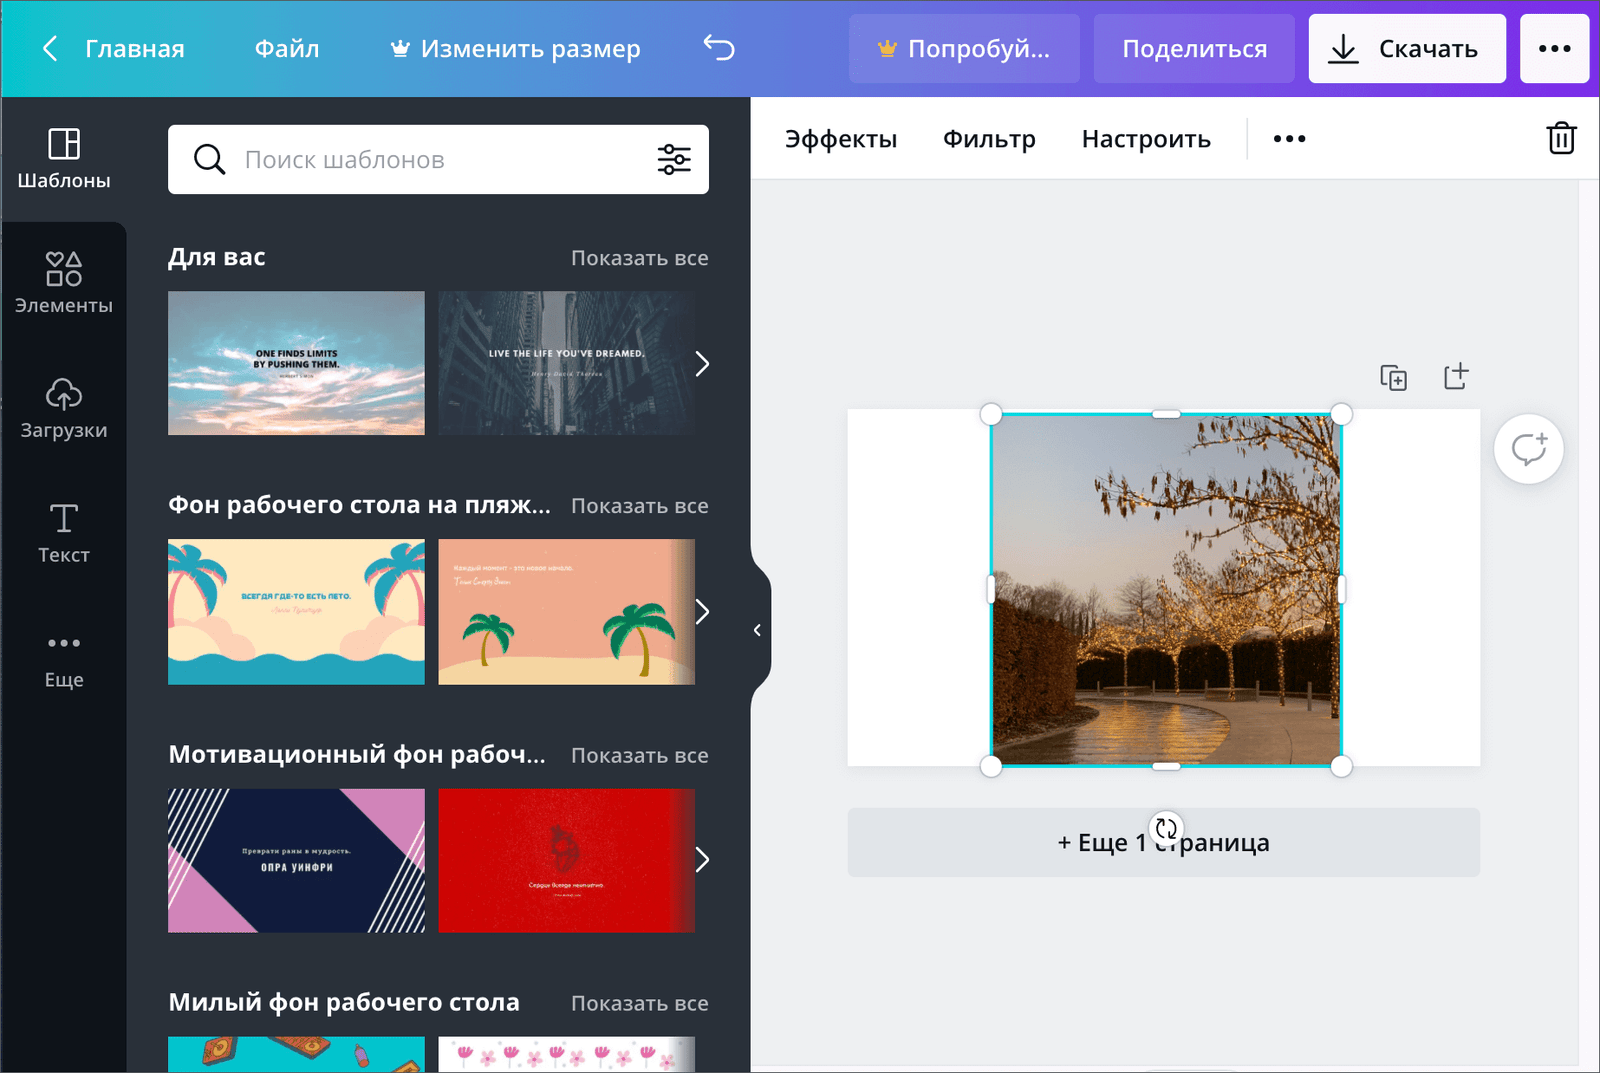Viewport: 1600px width, 1073px height.
Task: Click the rotate handle below the image
Action: pyautogui.click(x=1166, y=828)
